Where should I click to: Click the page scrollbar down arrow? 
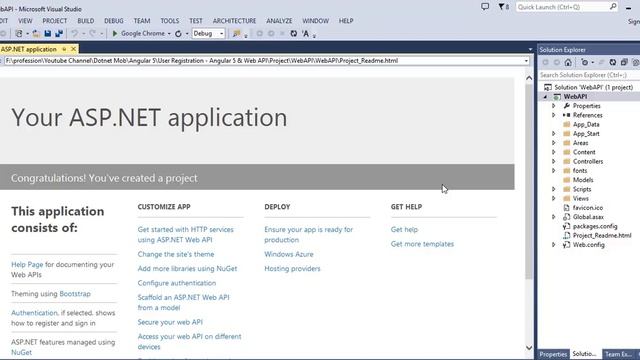click(x=529, y=348)
